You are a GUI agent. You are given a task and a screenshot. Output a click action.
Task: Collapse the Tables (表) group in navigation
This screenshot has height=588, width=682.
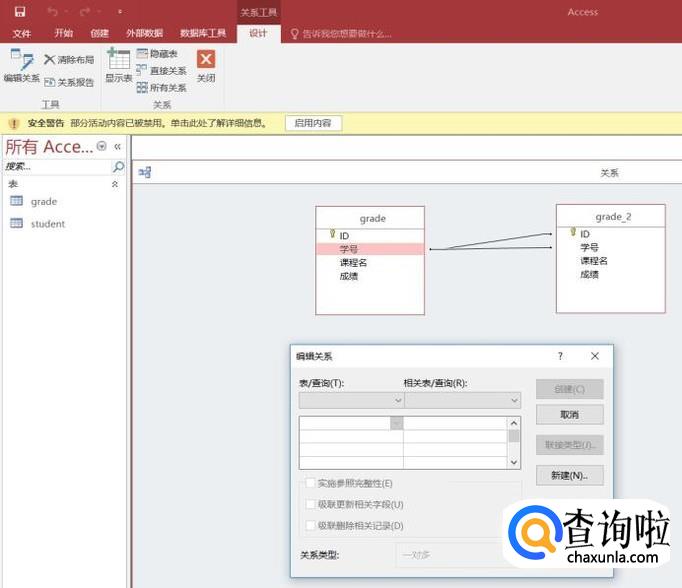coord(114,184)
